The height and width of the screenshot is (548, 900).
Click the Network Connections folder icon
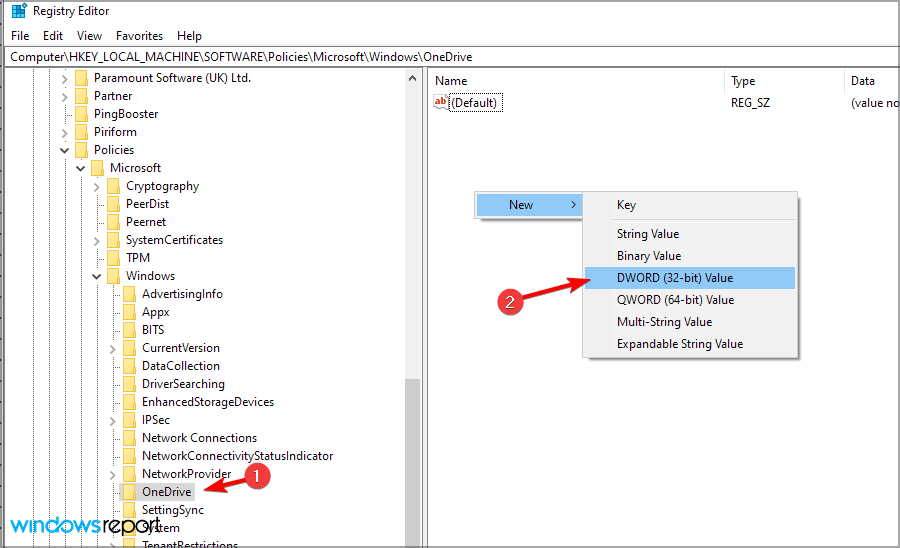coord(130,437)
